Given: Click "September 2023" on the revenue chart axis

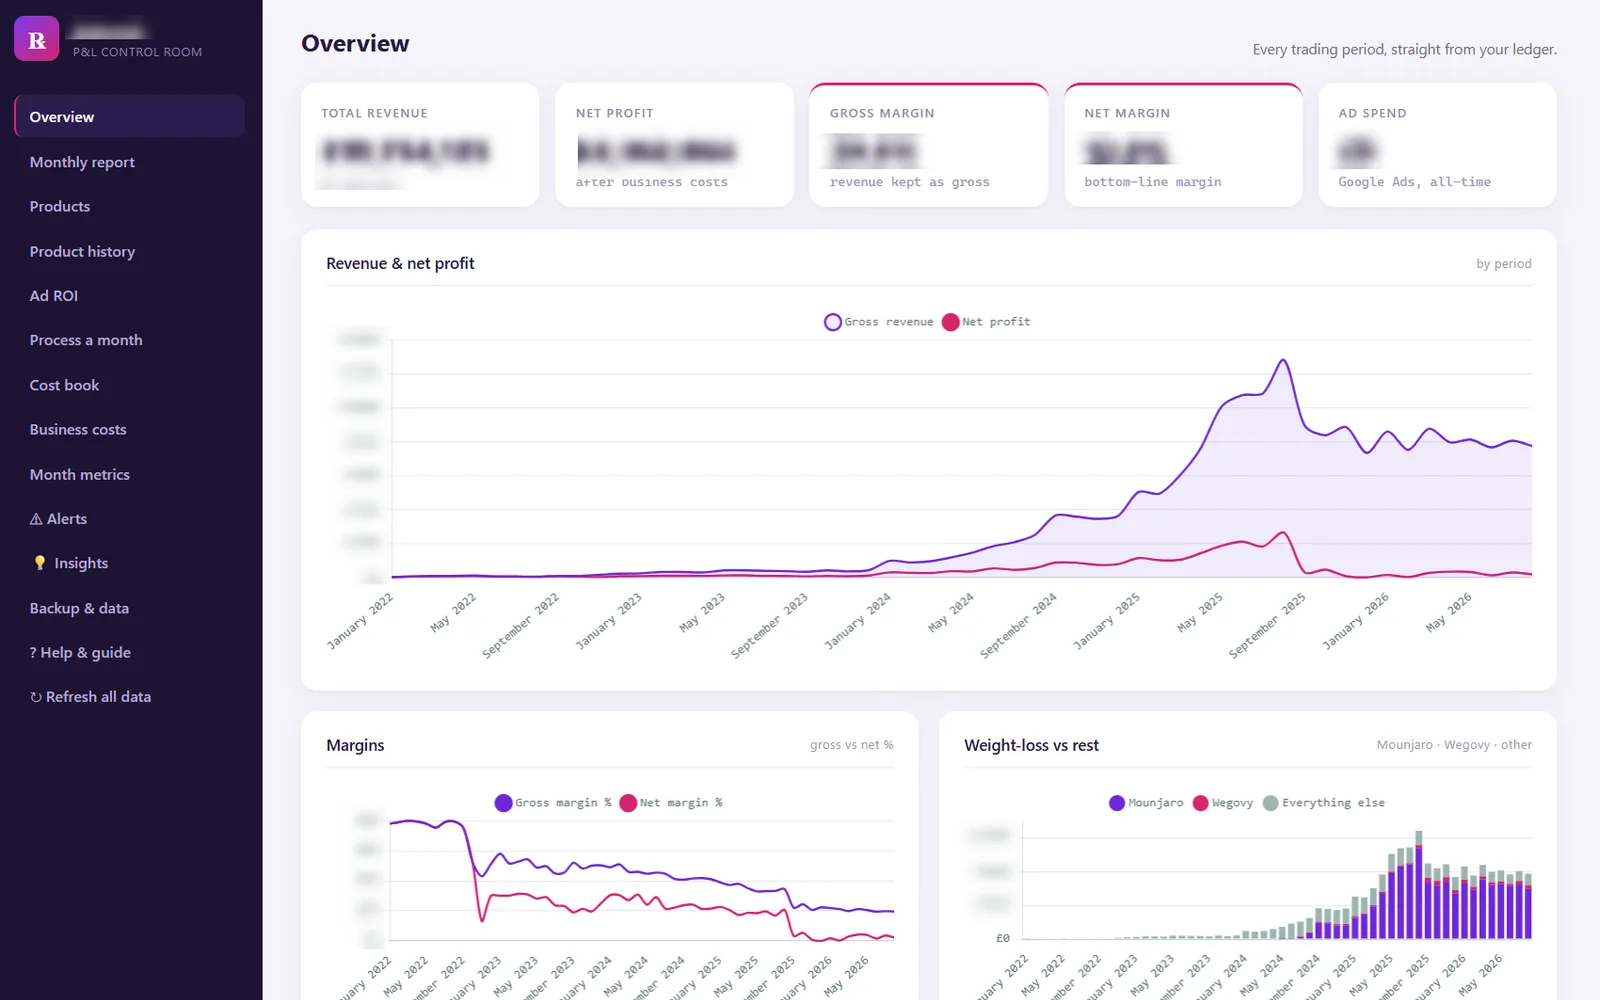Looking at the screenshot, I should click(769, 626).
